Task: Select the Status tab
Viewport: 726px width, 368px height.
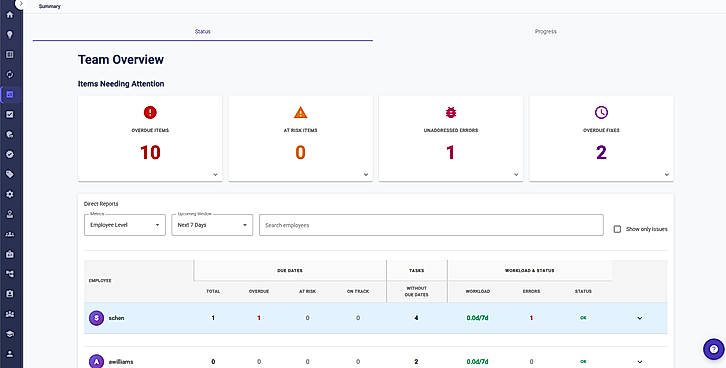Action: click(x=203, y=31)
